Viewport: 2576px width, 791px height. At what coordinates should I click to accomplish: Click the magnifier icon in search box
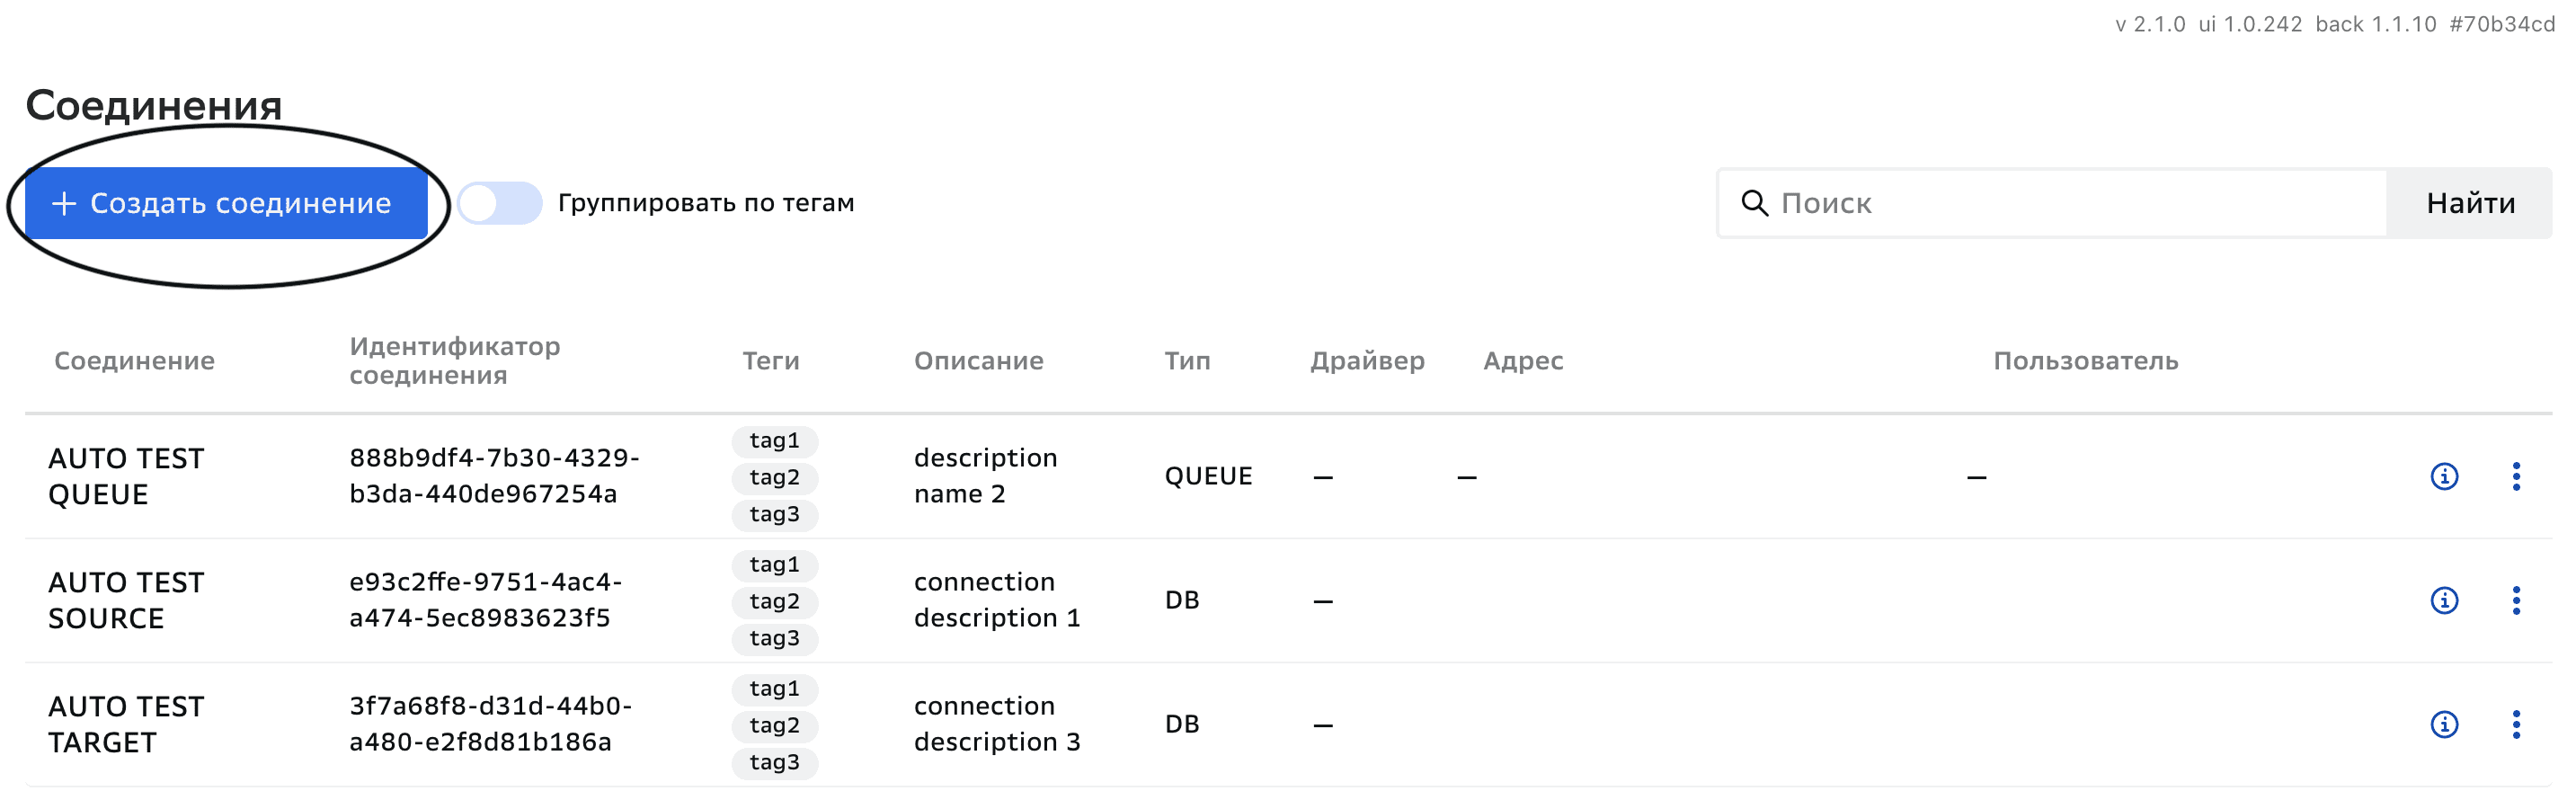click(1754, 203)
